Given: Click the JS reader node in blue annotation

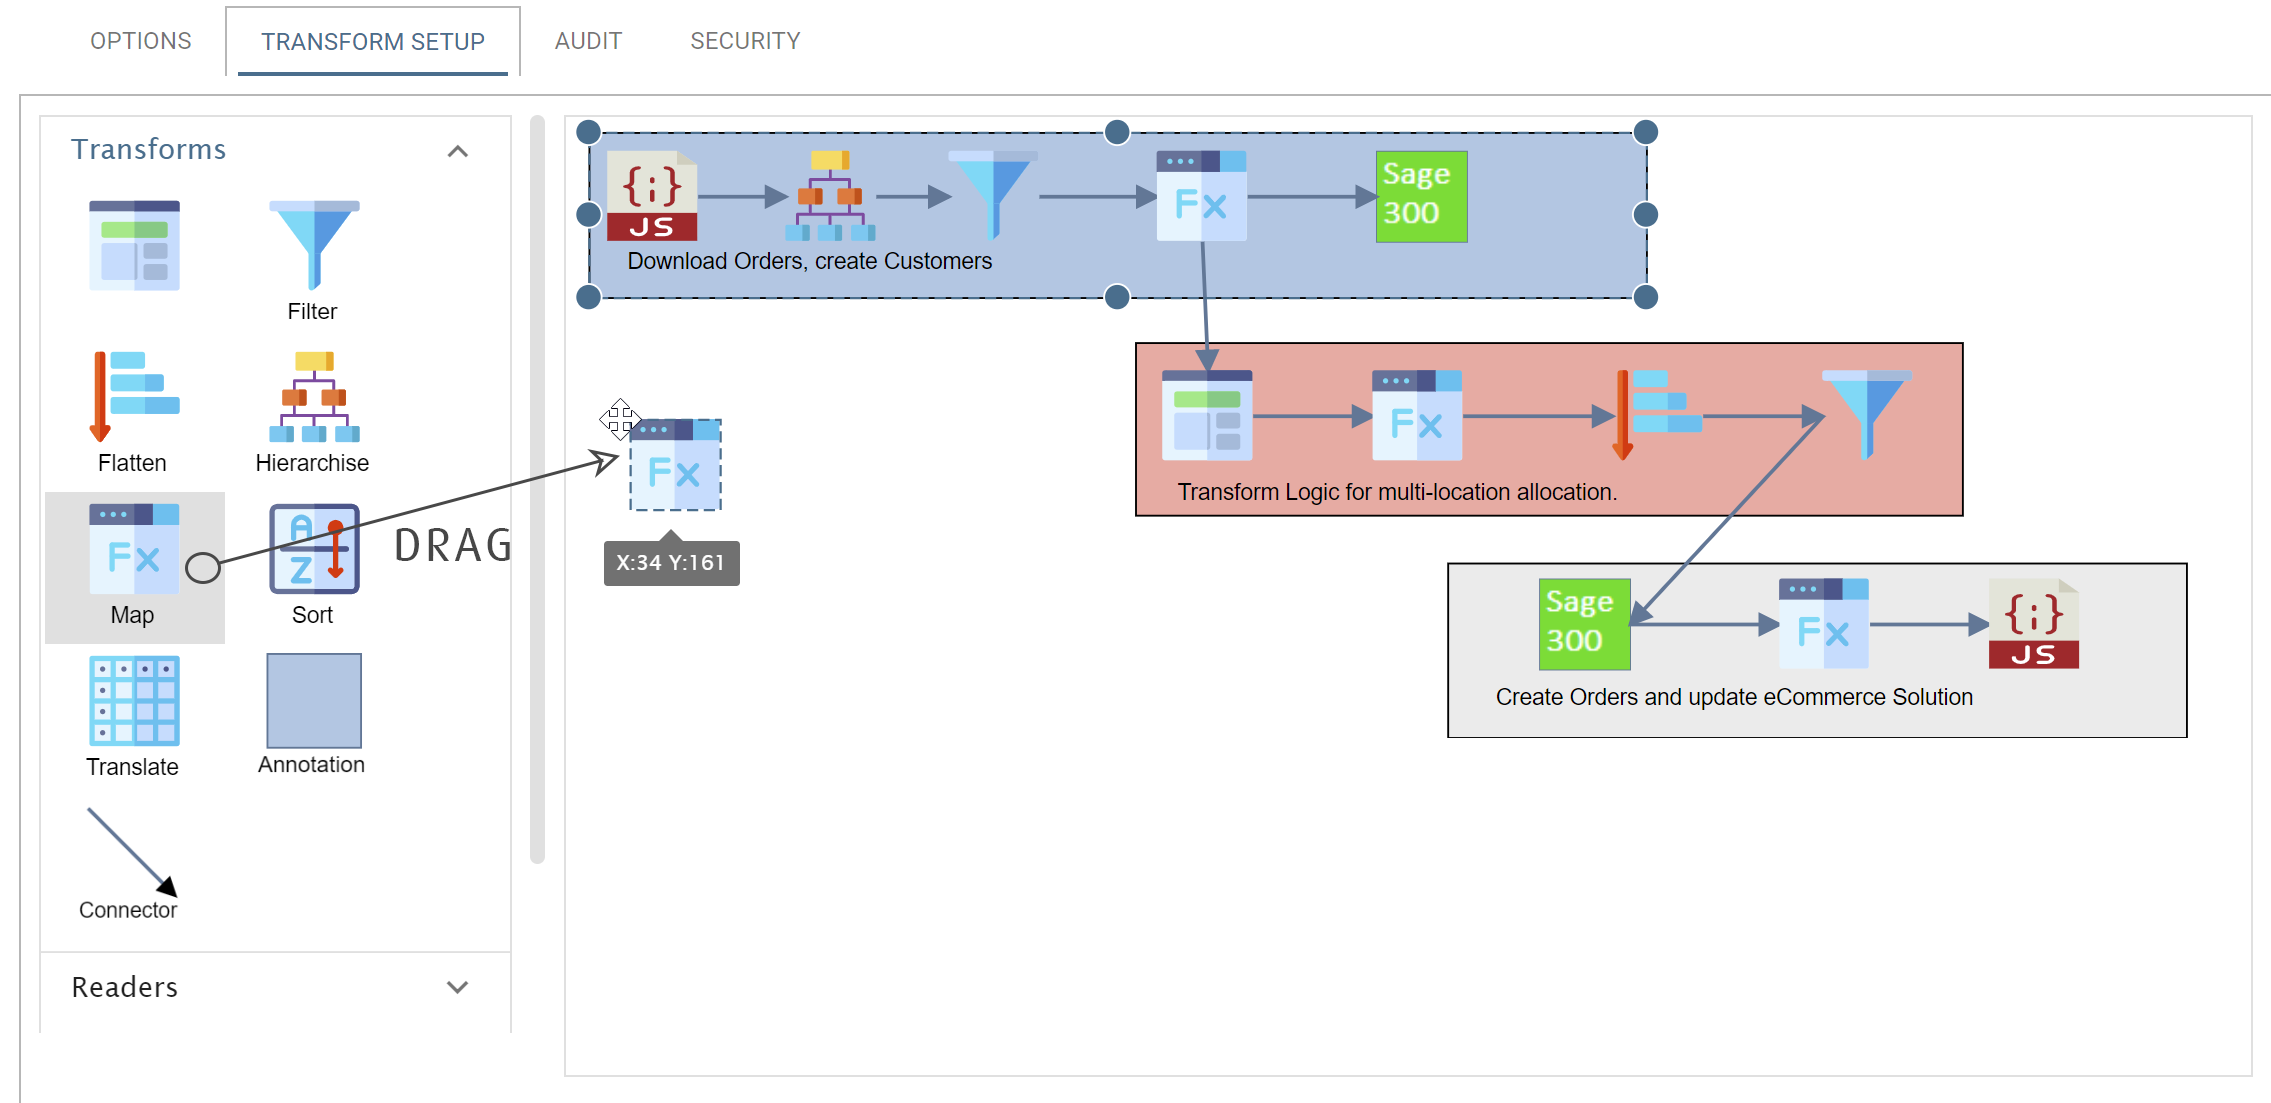Looking at the screenshot, I should [652, 196].
